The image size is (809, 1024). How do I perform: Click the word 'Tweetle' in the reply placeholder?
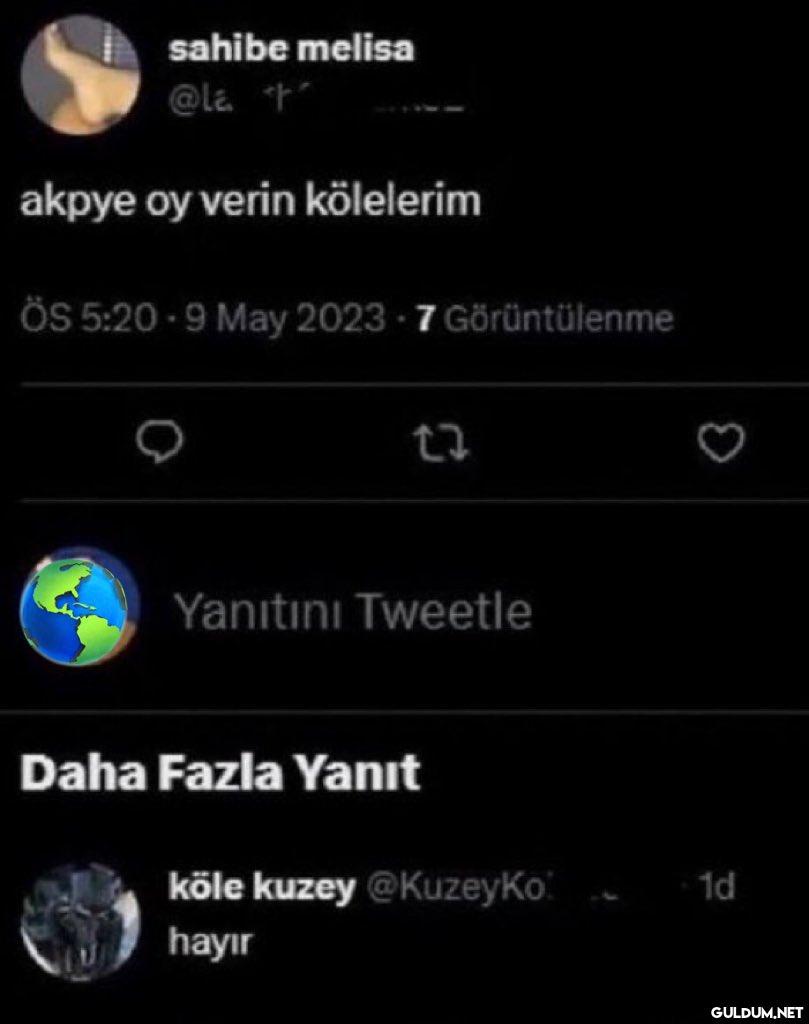pyautogui.click(x=445, y=611)
